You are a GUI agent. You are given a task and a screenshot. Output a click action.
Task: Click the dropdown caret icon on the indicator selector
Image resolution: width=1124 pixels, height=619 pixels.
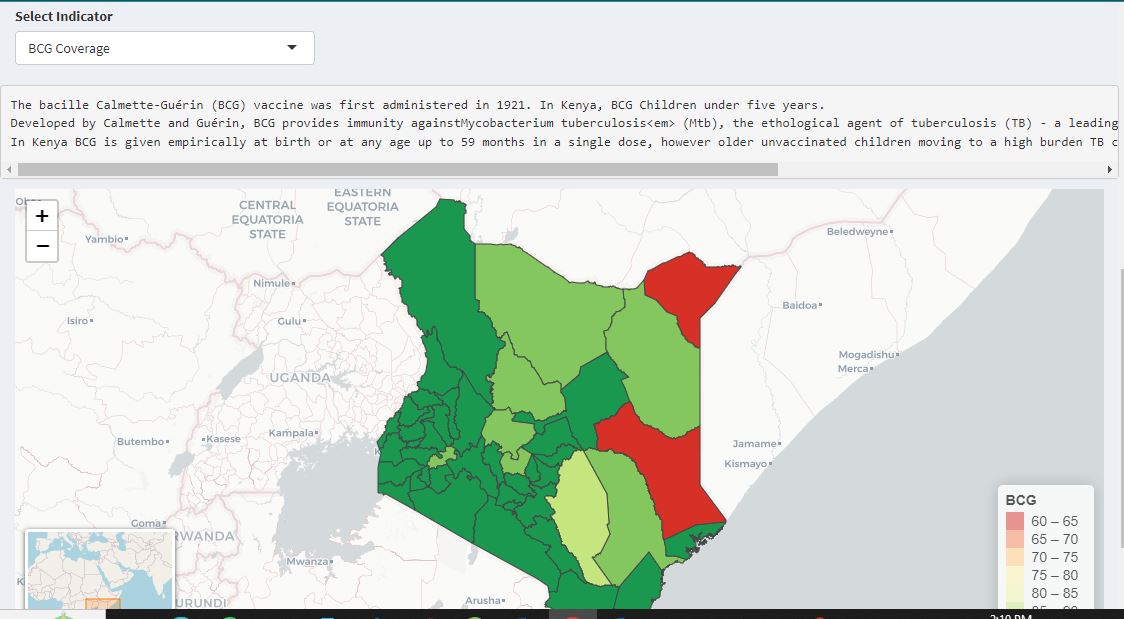291,47
